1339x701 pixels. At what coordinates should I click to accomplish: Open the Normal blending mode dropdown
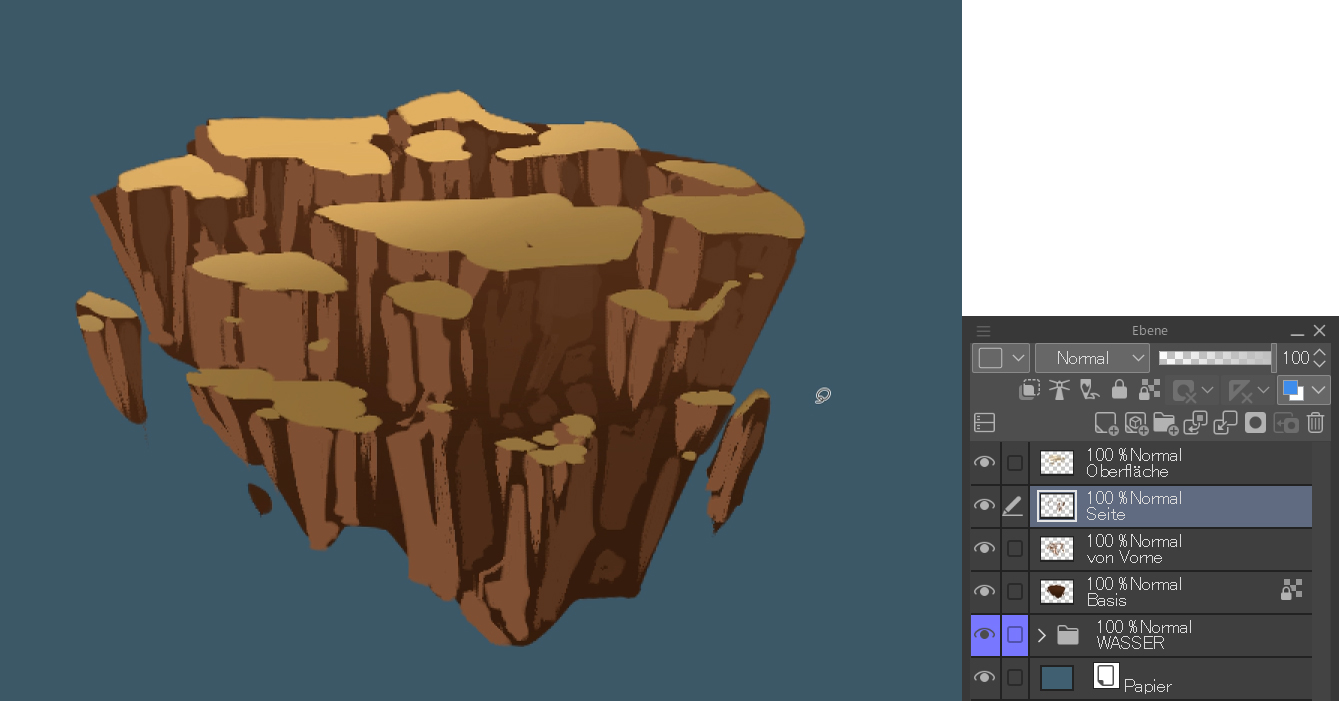pos(1092,358)
